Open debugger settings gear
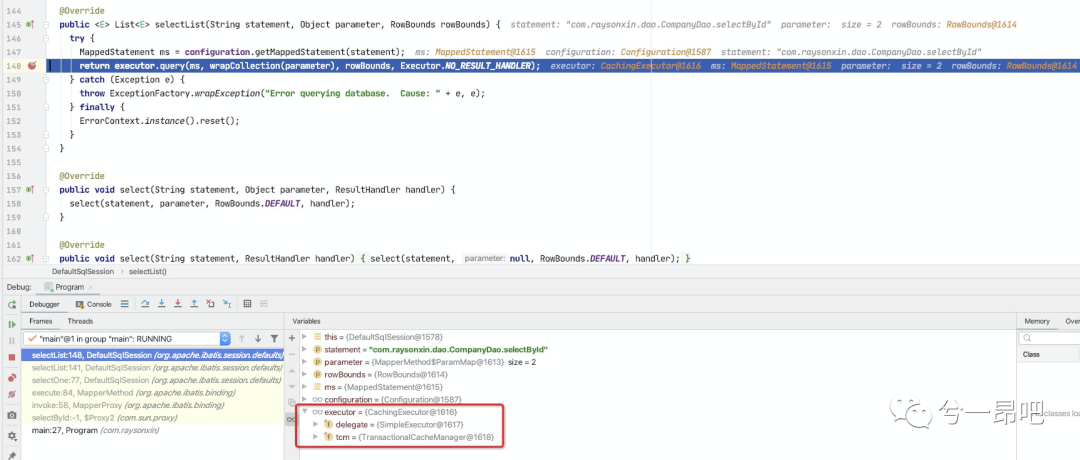Viewport: 1080px width, 460px height. click(12, 436)
